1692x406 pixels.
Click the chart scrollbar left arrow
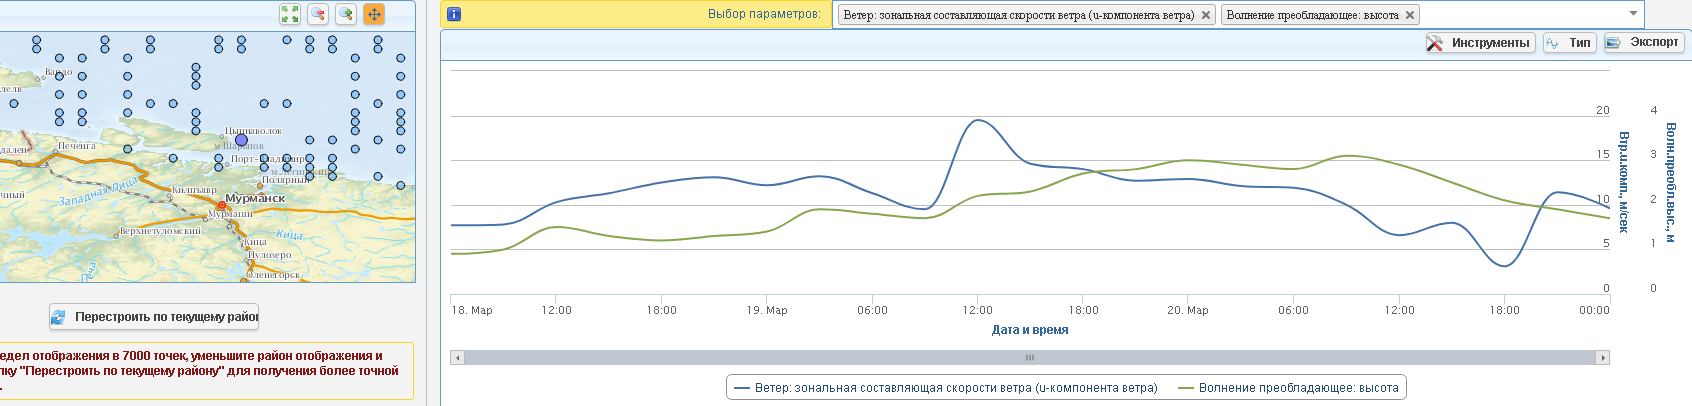tap(457, 358)
